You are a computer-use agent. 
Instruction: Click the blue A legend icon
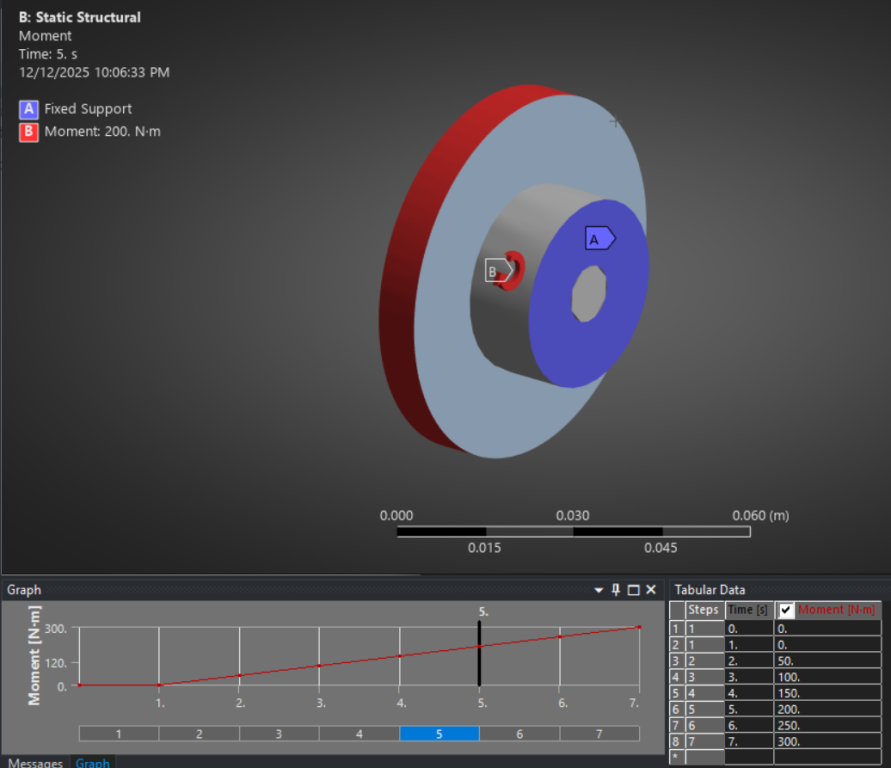coord(28,109)
